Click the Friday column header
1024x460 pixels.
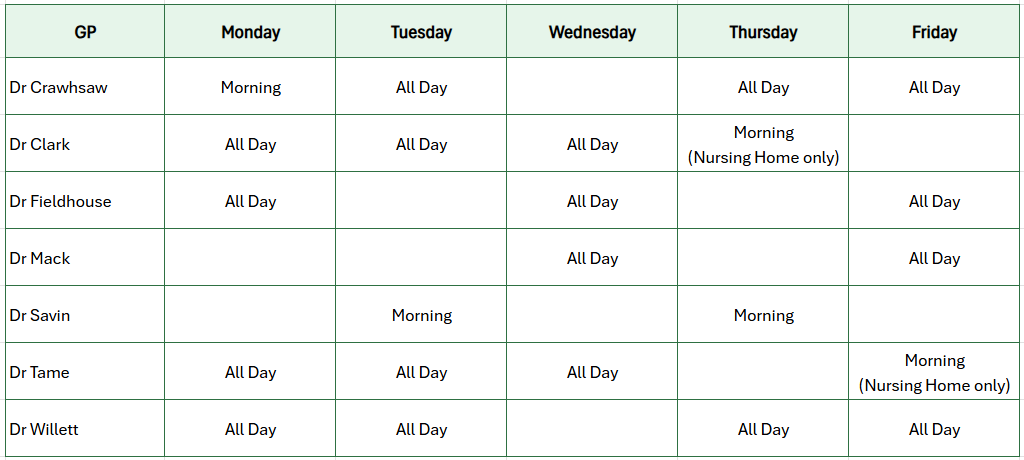coord(934,32)
